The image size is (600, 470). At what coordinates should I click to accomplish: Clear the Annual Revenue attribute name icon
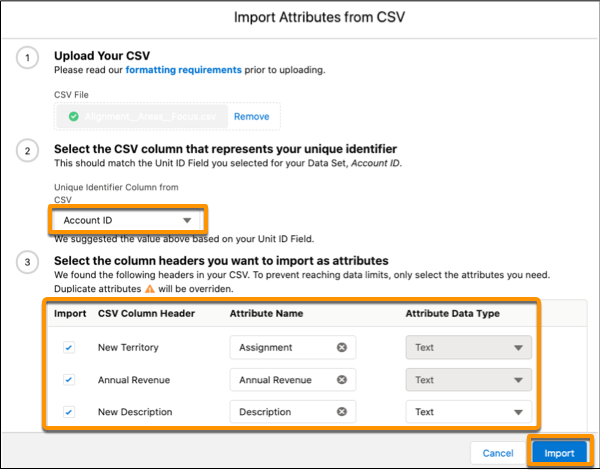click(342, 380)
